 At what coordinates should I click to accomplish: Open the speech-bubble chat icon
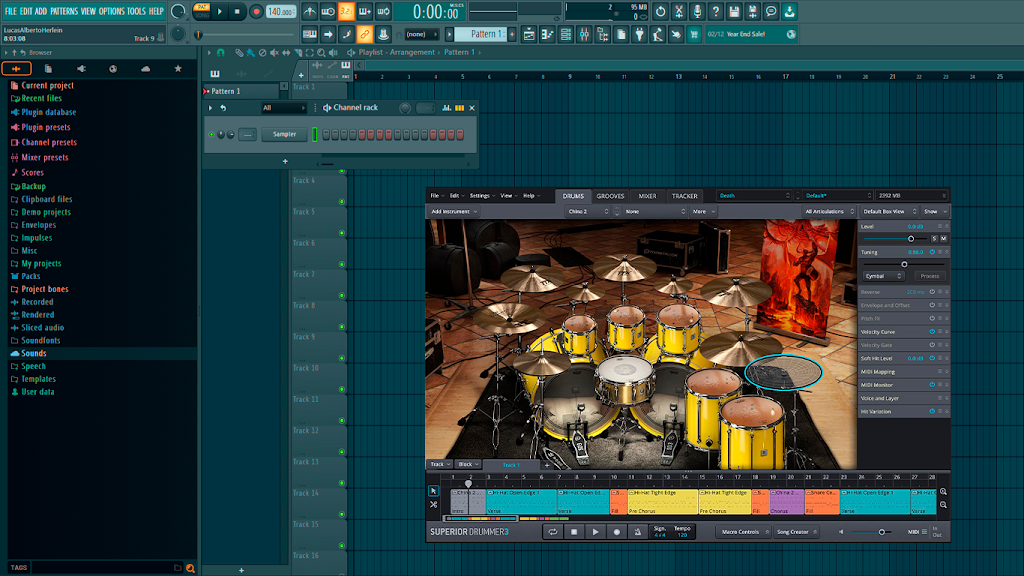(771, 11)
